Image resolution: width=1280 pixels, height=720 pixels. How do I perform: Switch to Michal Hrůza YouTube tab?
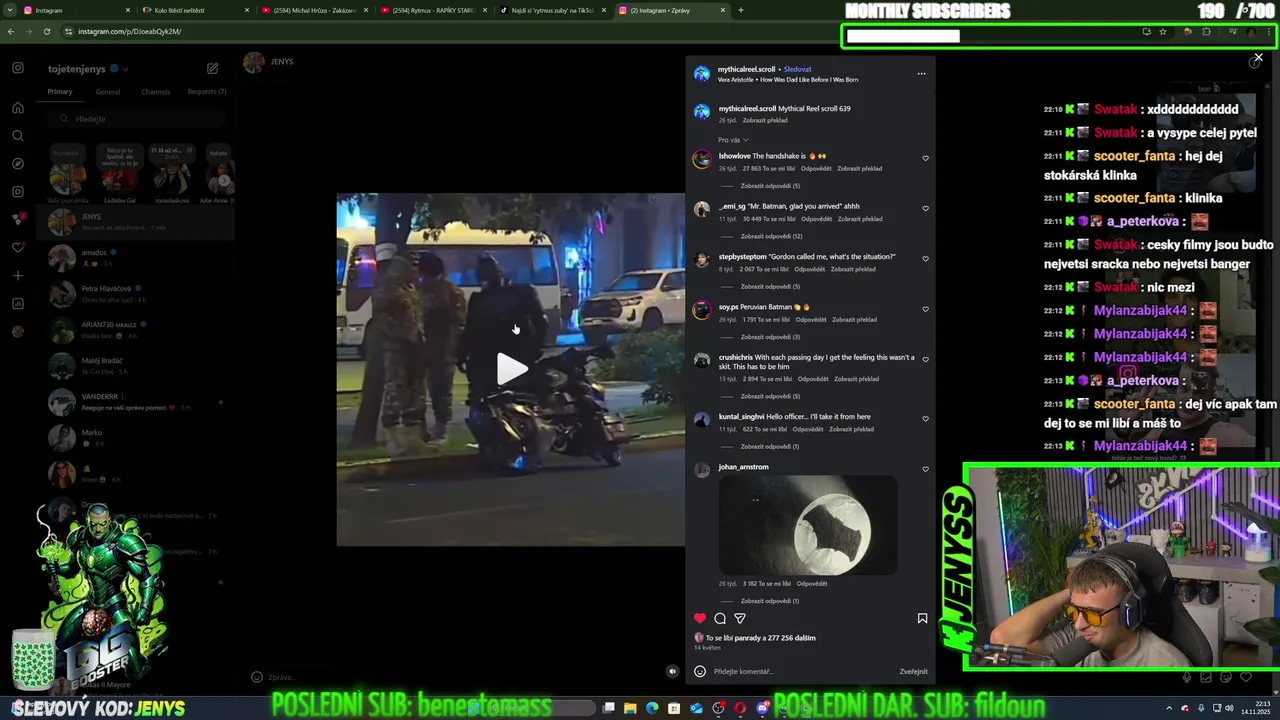point(315,10)
